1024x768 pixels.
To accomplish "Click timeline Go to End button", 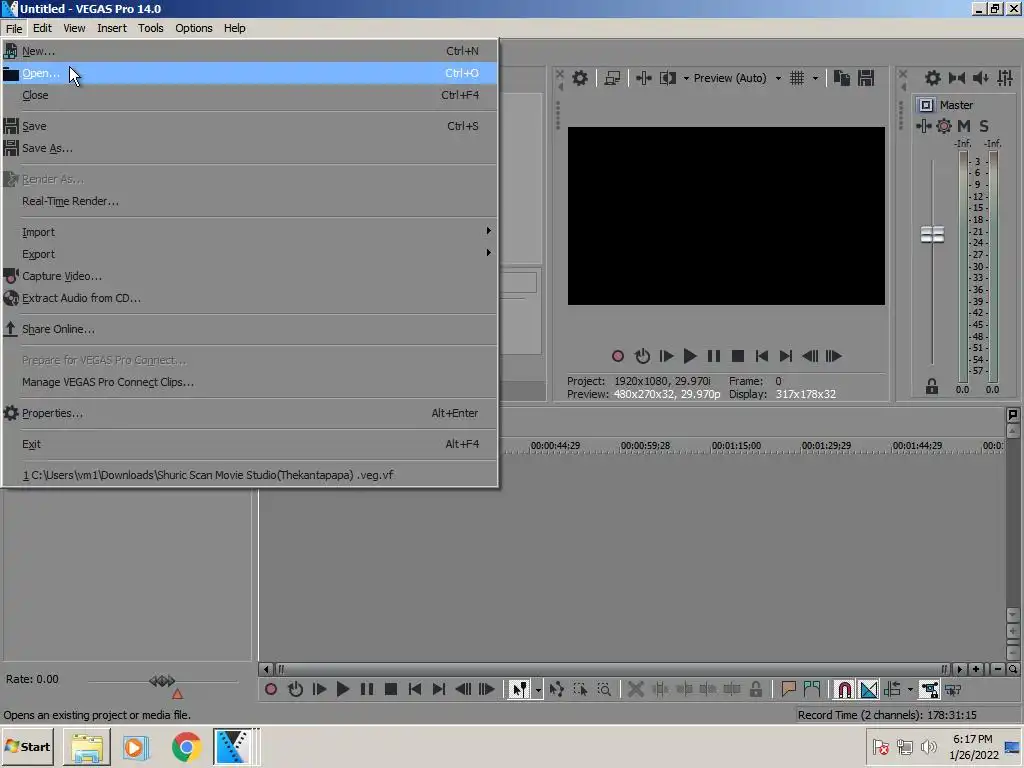I will (x=439, y=689).
